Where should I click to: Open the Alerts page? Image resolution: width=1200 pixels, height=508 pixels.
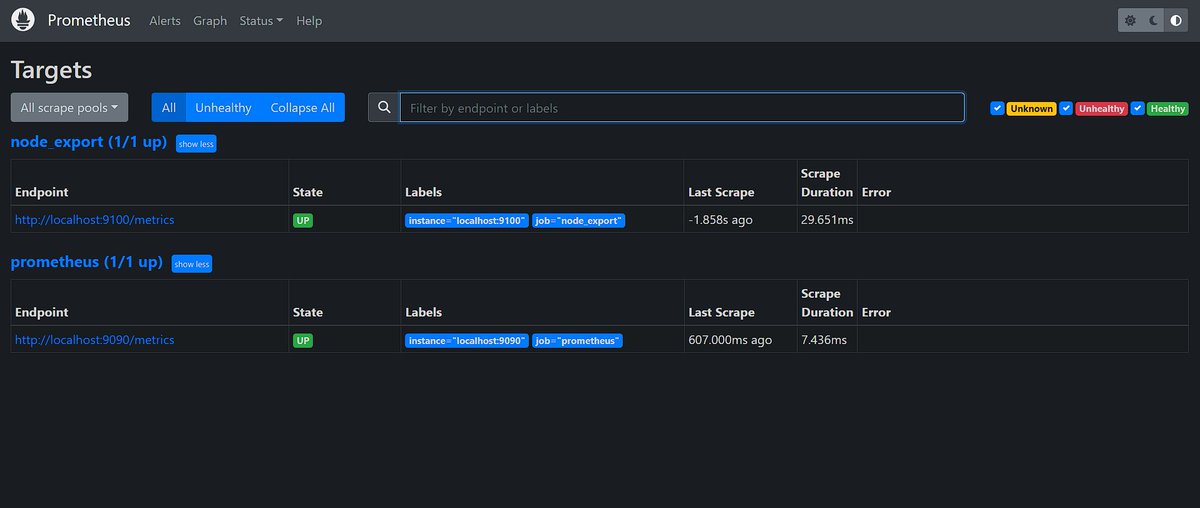coord(165,20)
